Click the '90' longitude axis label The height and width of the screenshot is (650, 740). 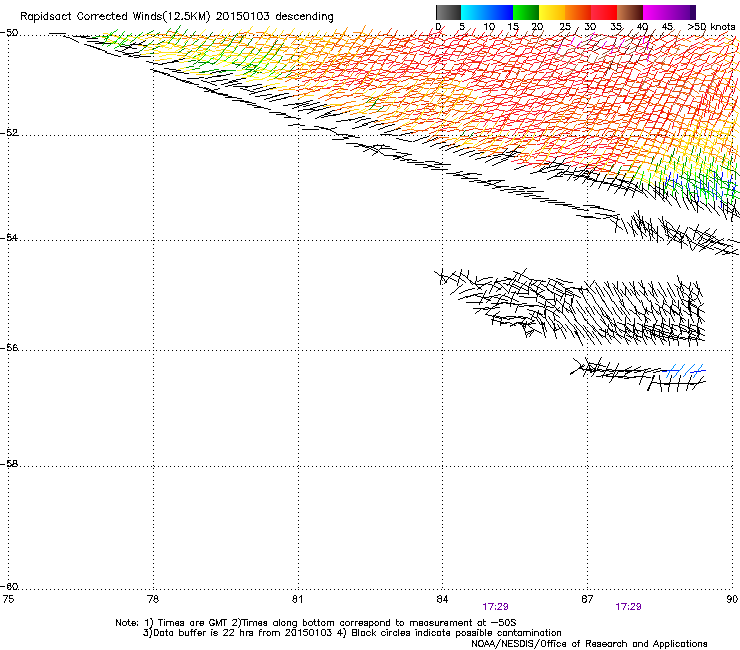pos(732,599)
